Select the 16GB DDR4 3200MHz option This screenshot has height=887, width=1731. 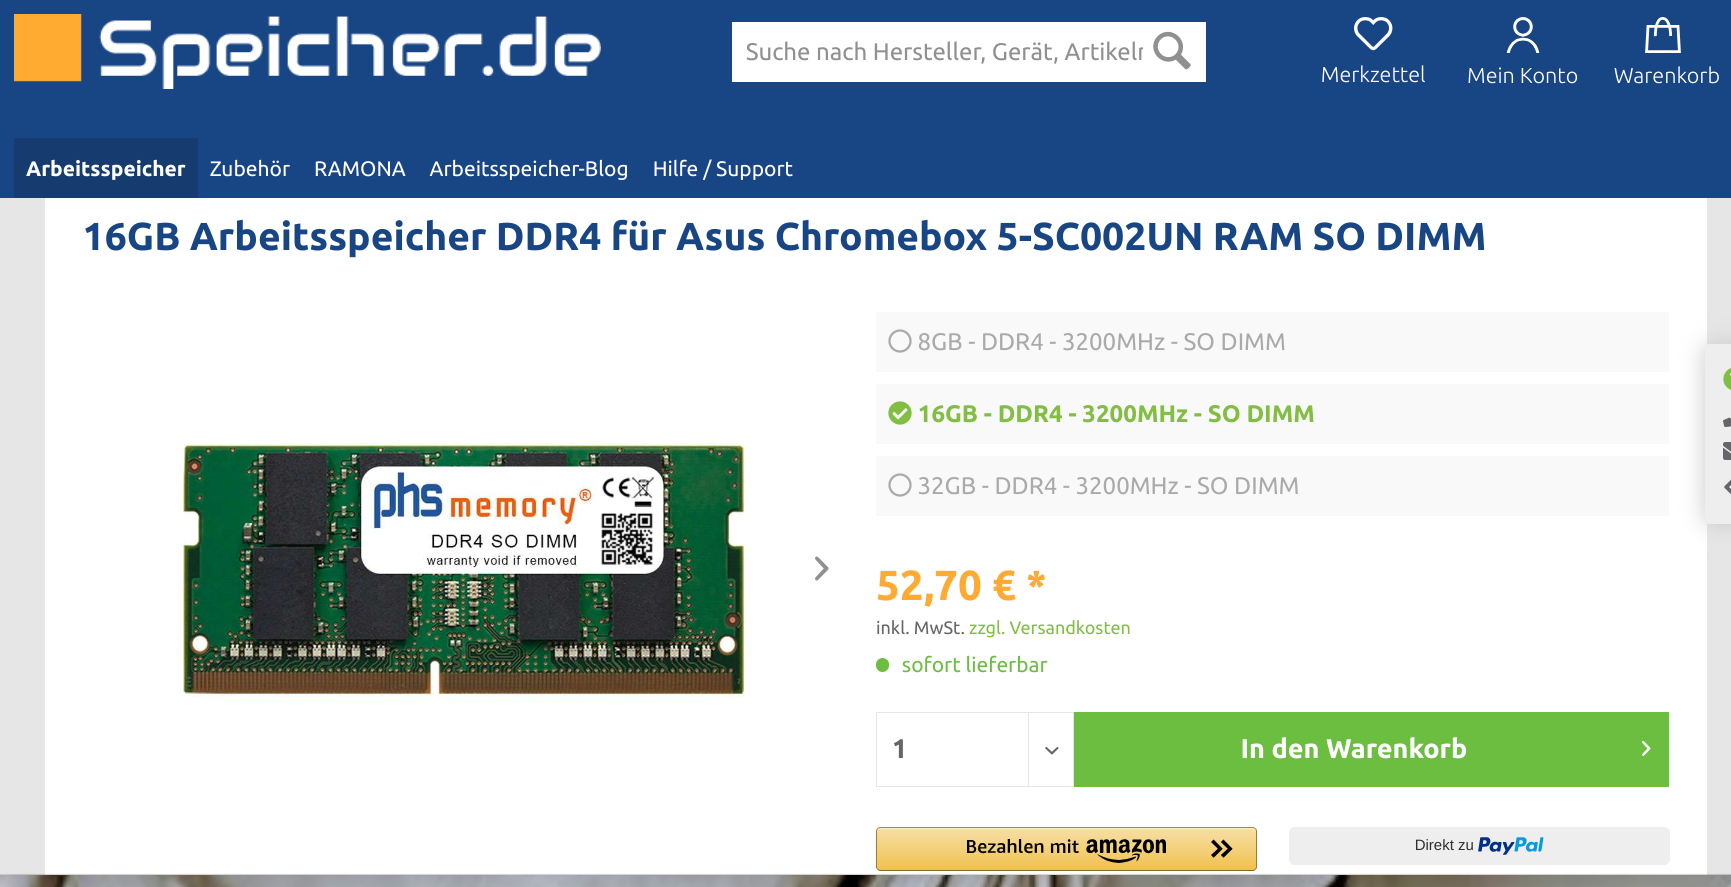click(x=1272, y=414)
